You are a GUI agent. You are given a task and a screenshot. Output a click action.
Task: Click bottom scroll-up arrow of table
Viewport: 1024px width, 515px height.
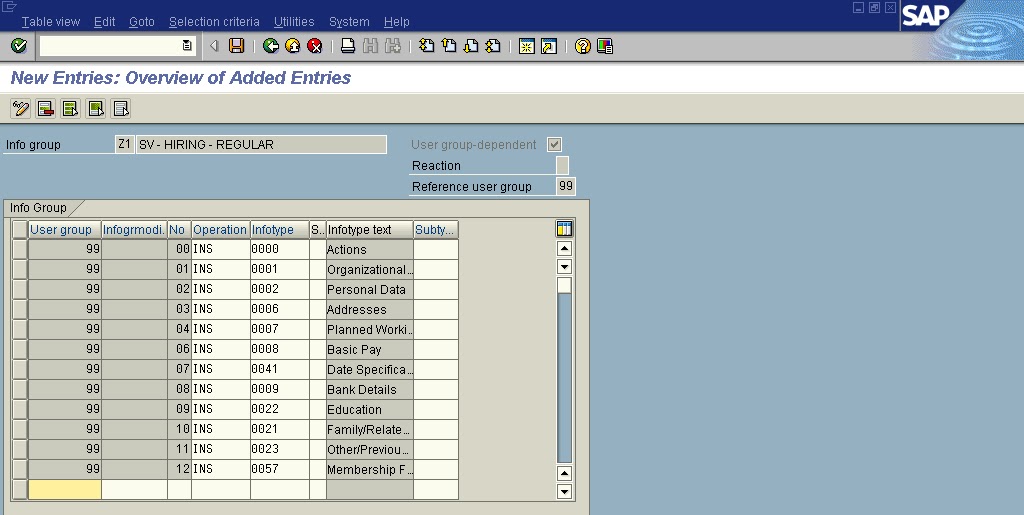[564, 473]
